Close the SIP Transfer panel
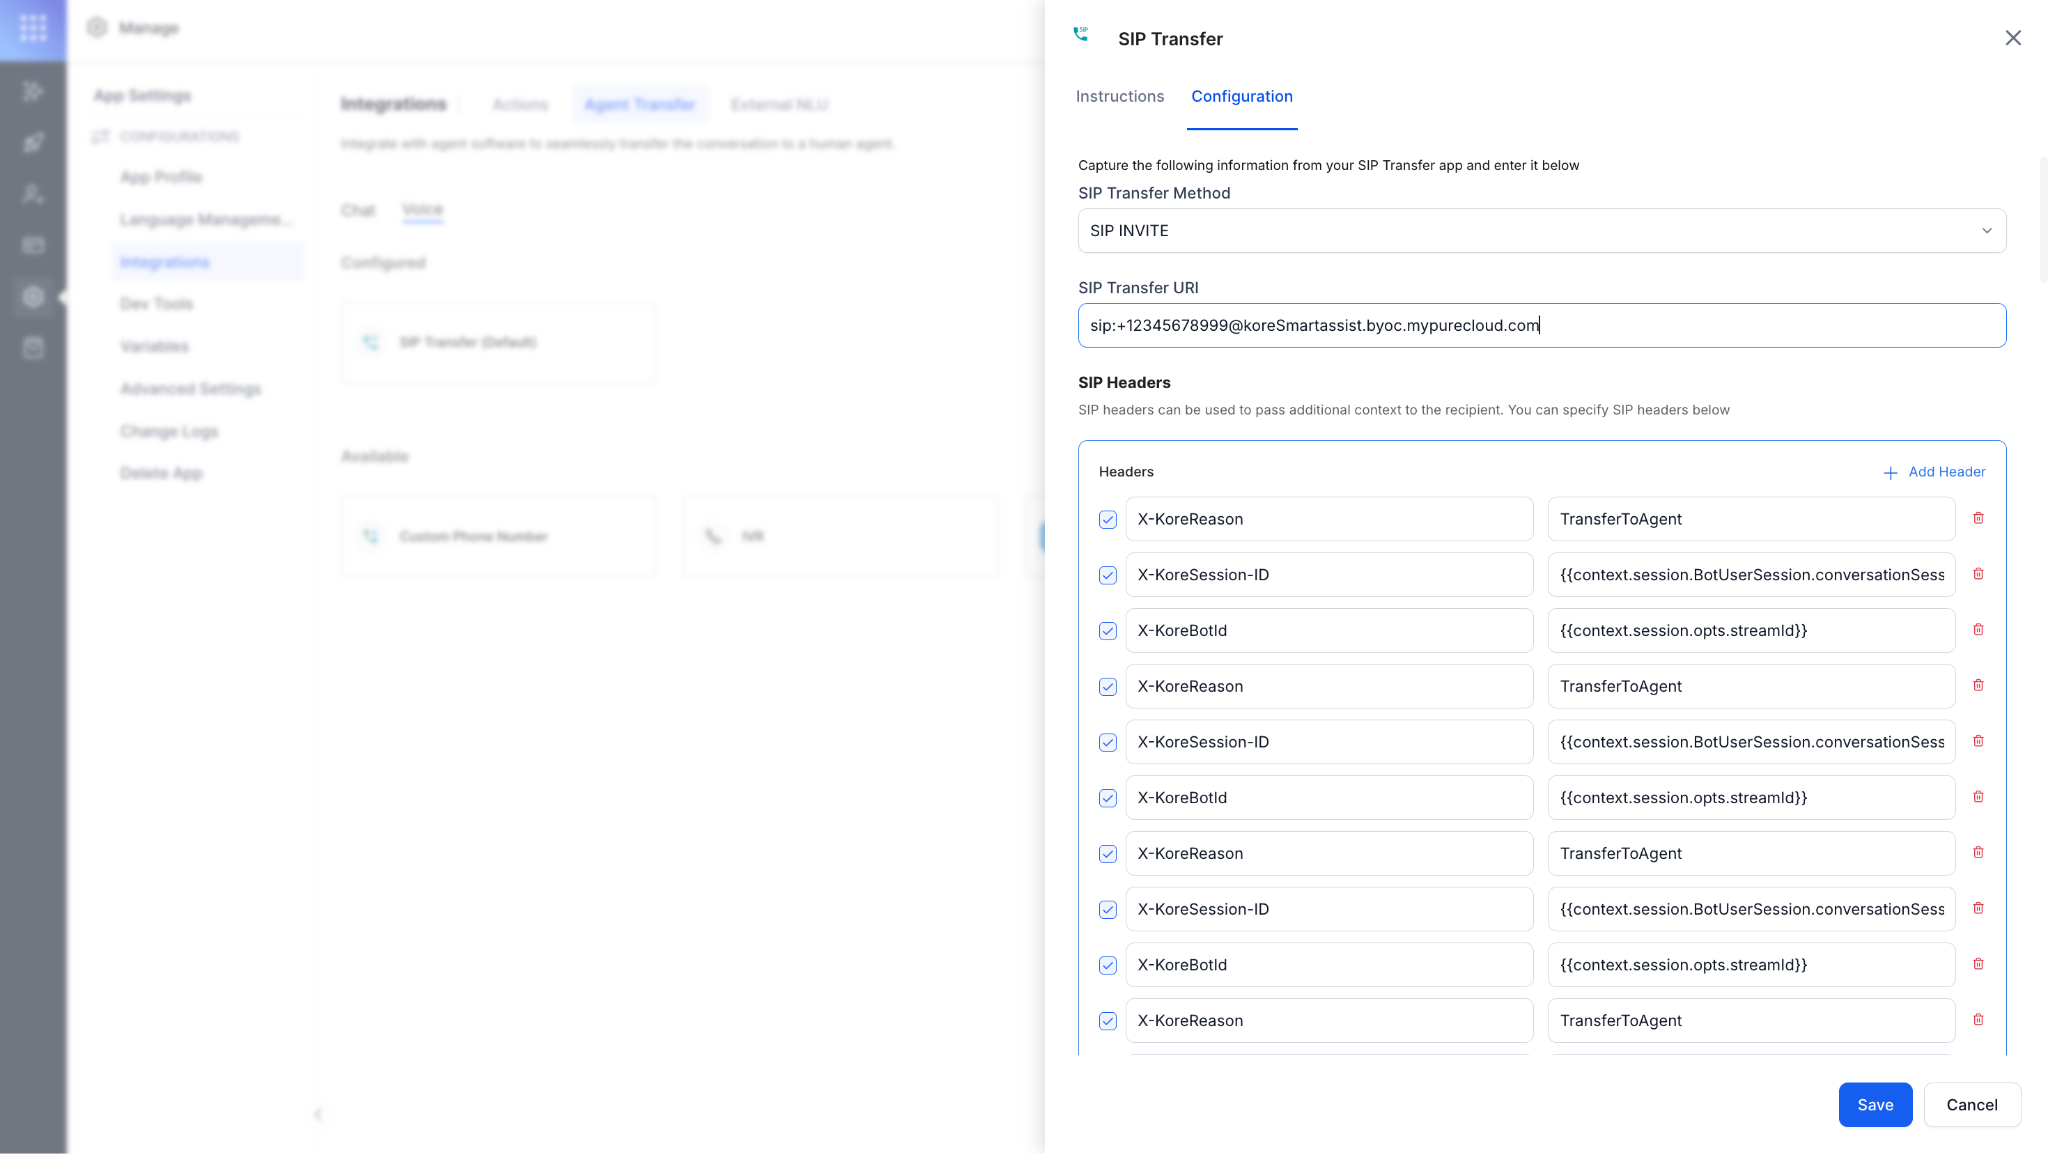Image resolution: width=2048 pixels, height=1154 pixels. (2013, 38)
